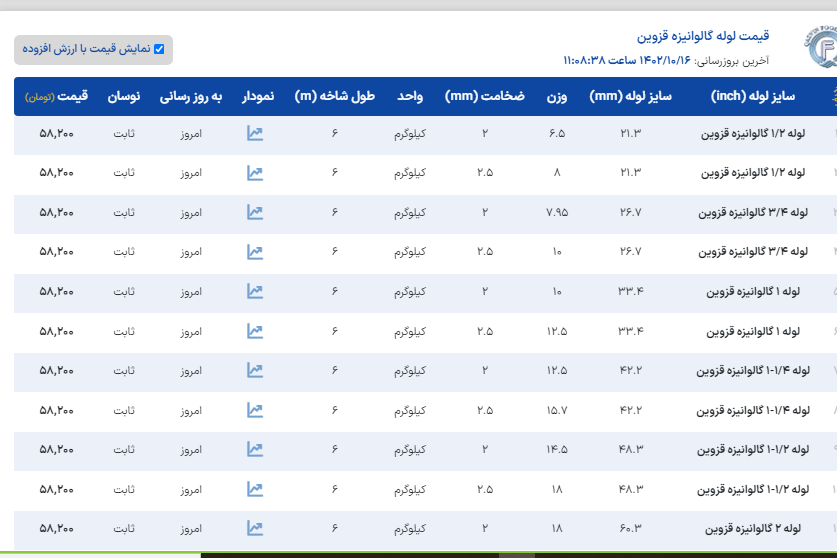The height and width of the screenshot is (558, 837).
Task: Open chart icon for 2 inch galvanized pipe row
Action: point(255,528)
